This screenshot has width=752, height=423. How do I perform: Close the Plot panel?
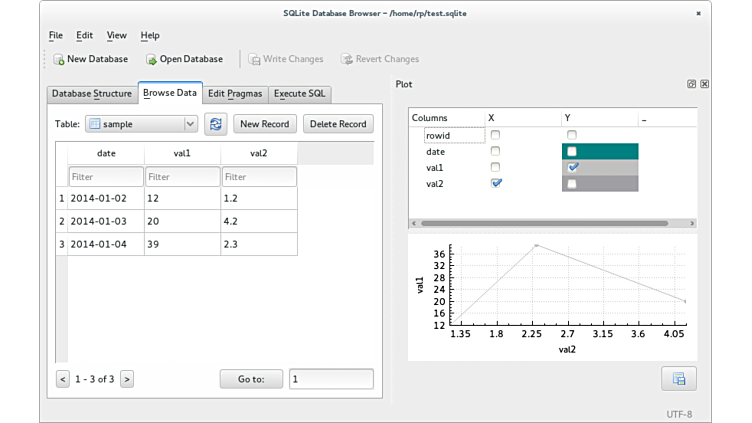click(705, 84)
